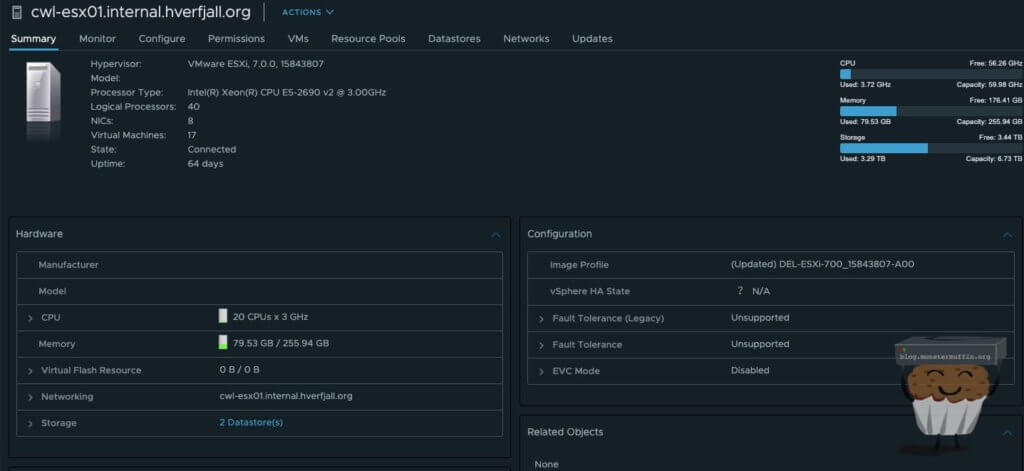Click the CPU usage icon in Hardware
Image resolution: width=1024 pixels, height=471 pixels.
223,316
